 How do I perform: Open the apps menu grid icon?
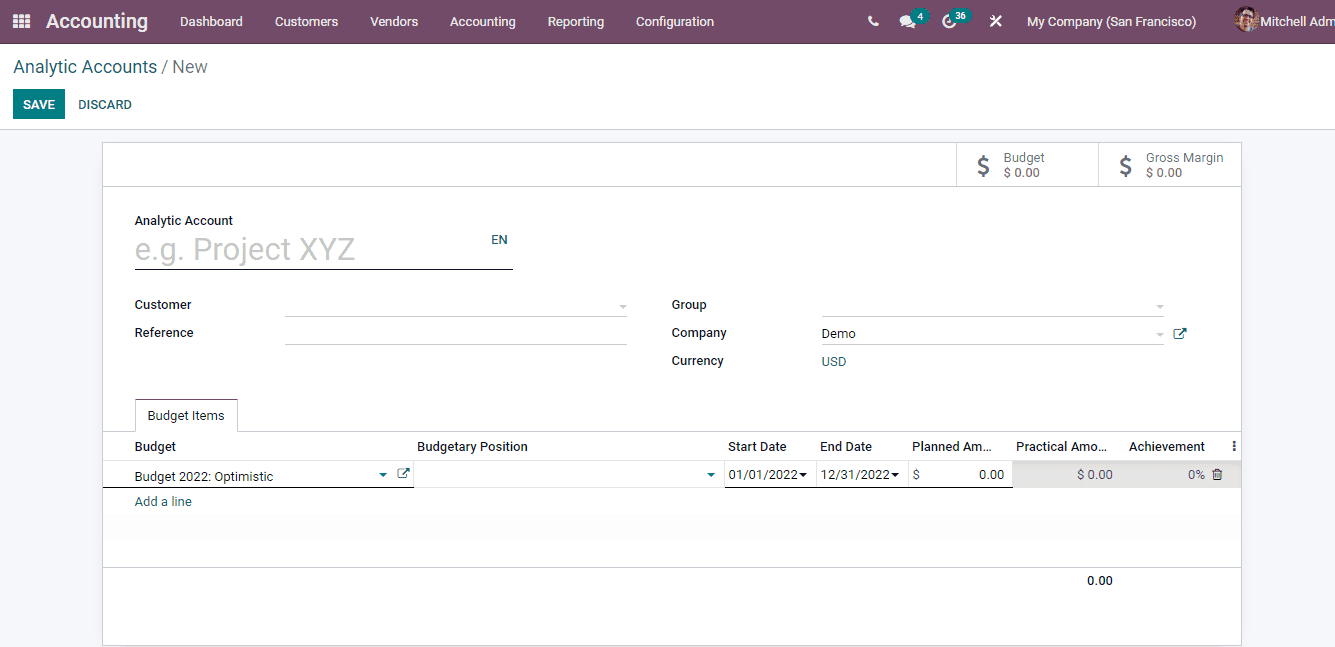pyautogui.click(x=20, y=20)
